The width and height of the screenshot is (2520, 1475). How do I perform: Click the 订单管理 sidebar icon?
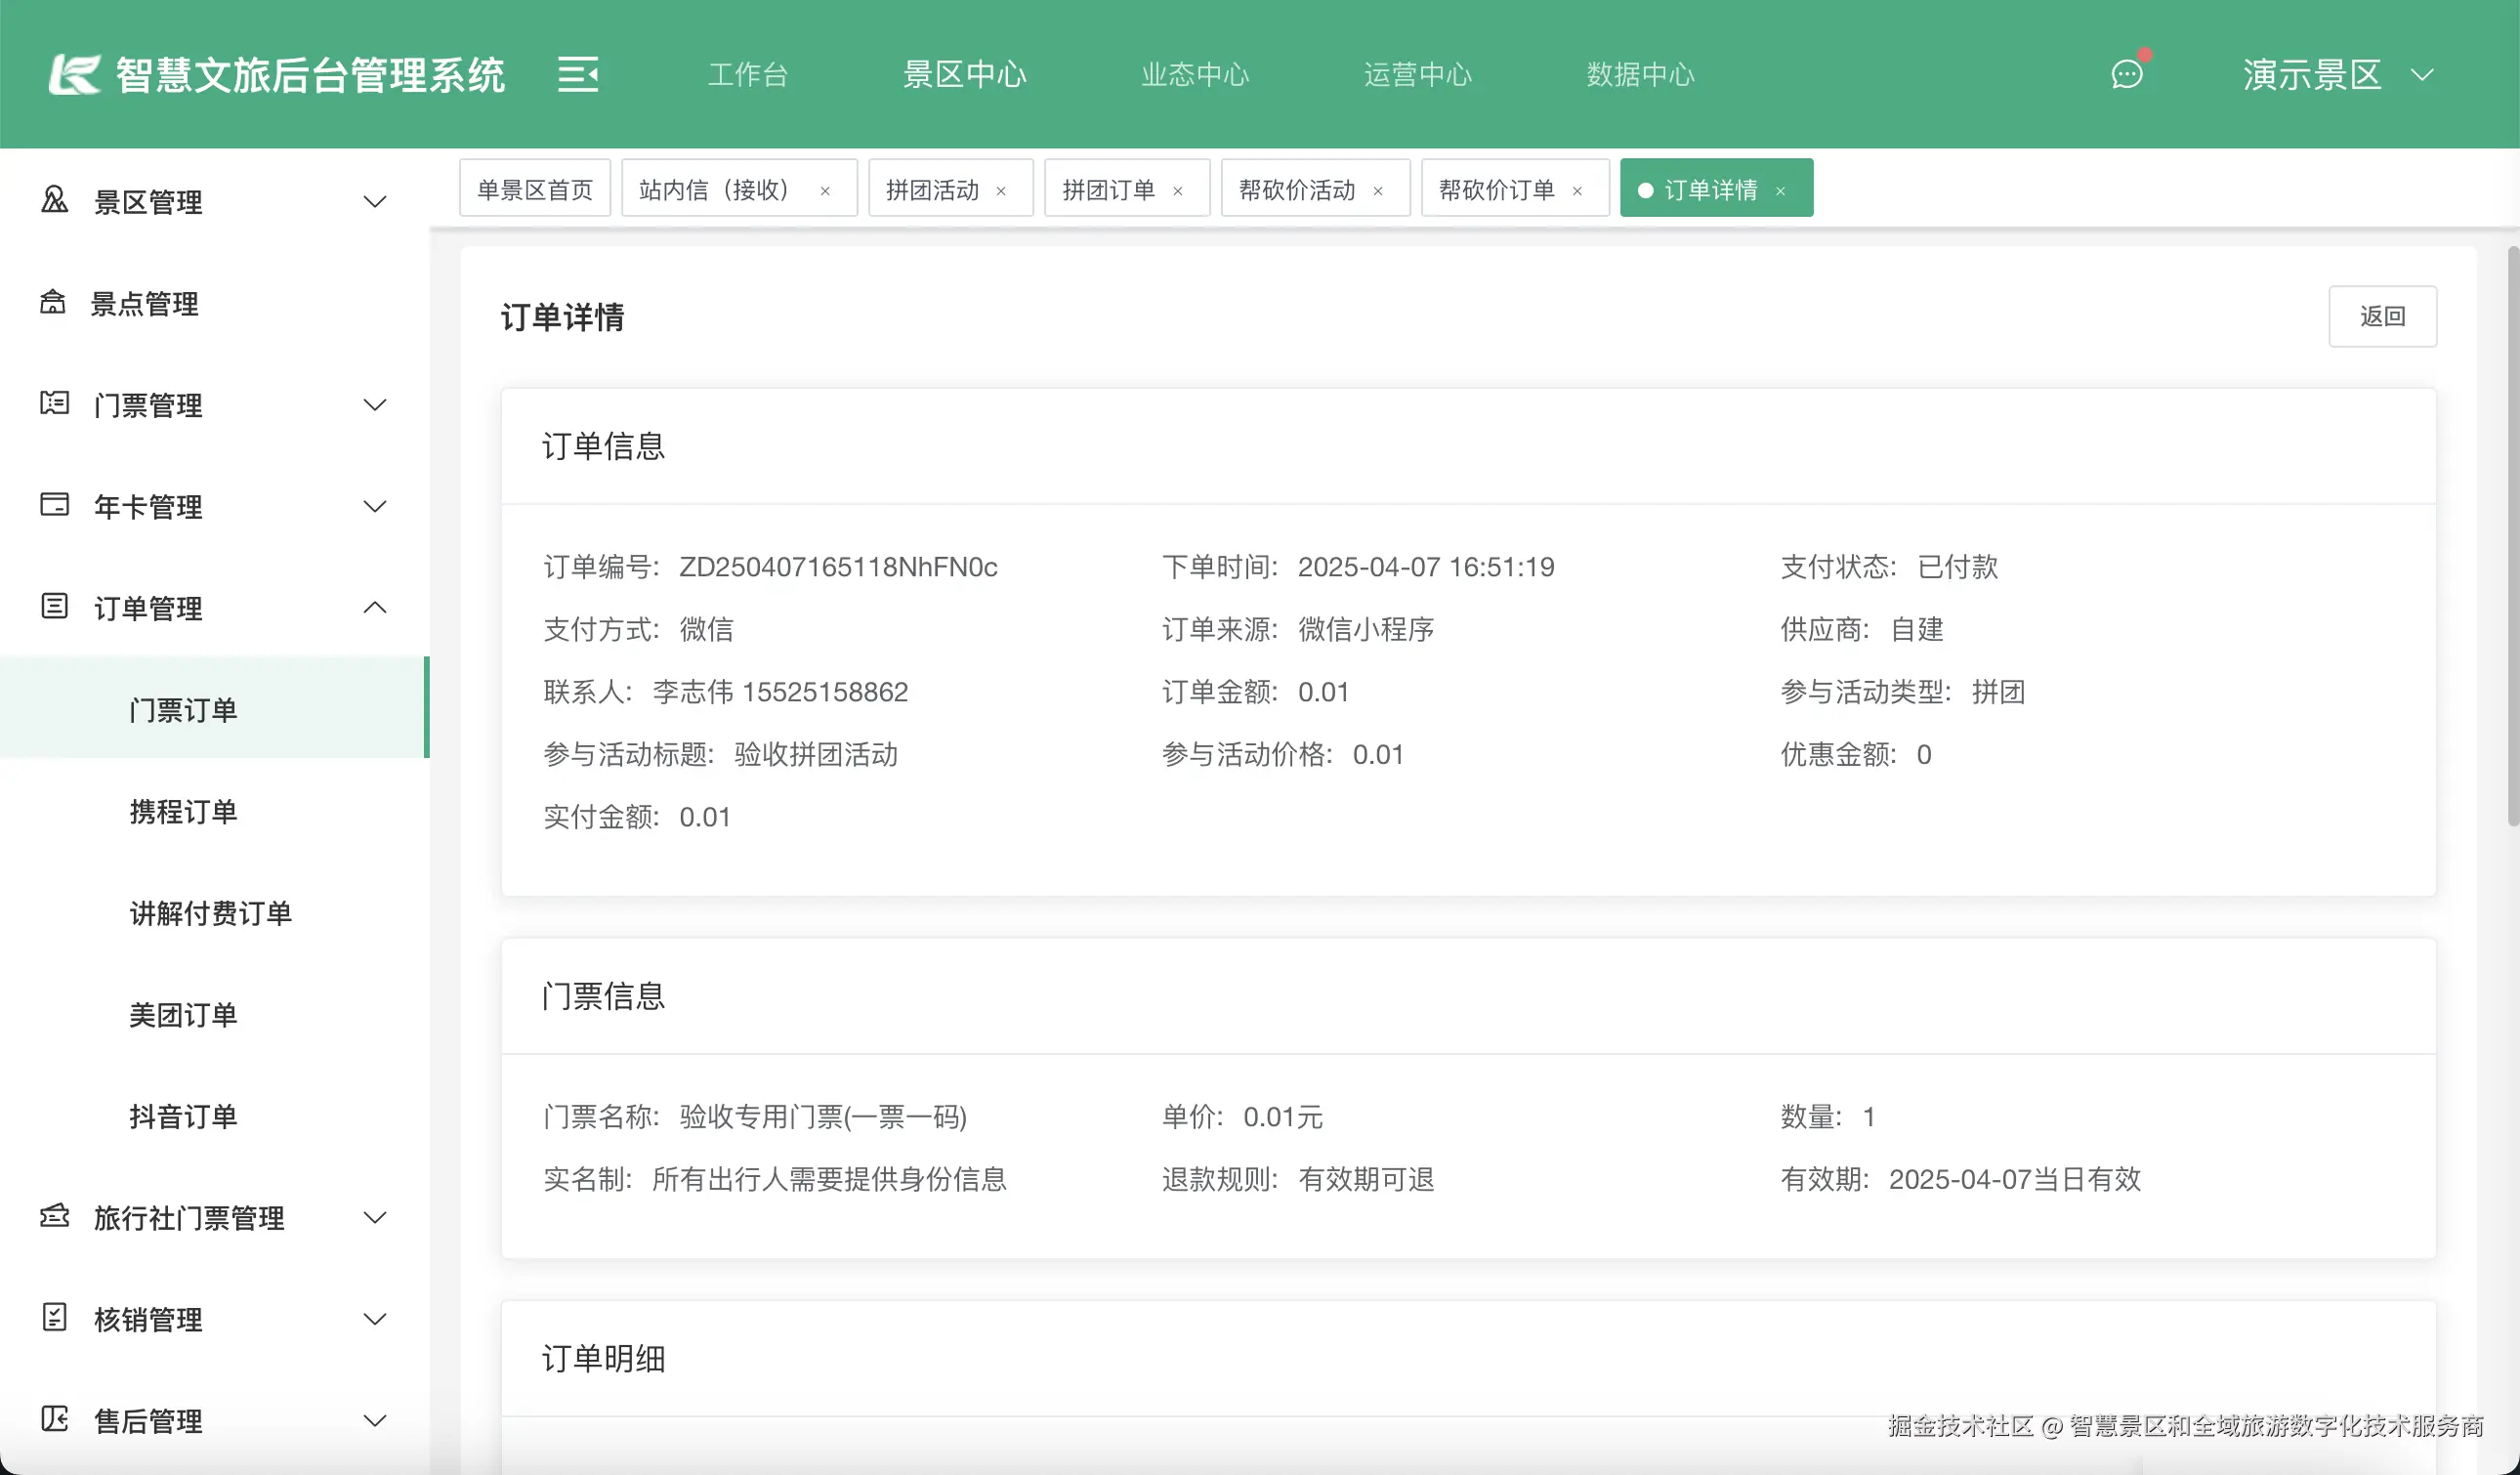[55, 608]
